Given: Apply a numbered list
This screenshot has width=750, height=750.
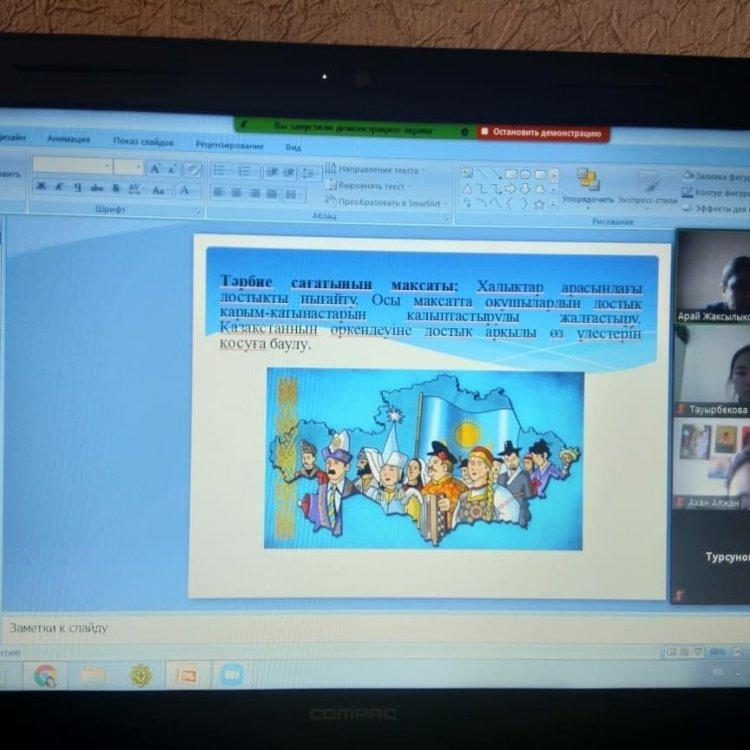Looking at the screenshot, I should (247, 171).
